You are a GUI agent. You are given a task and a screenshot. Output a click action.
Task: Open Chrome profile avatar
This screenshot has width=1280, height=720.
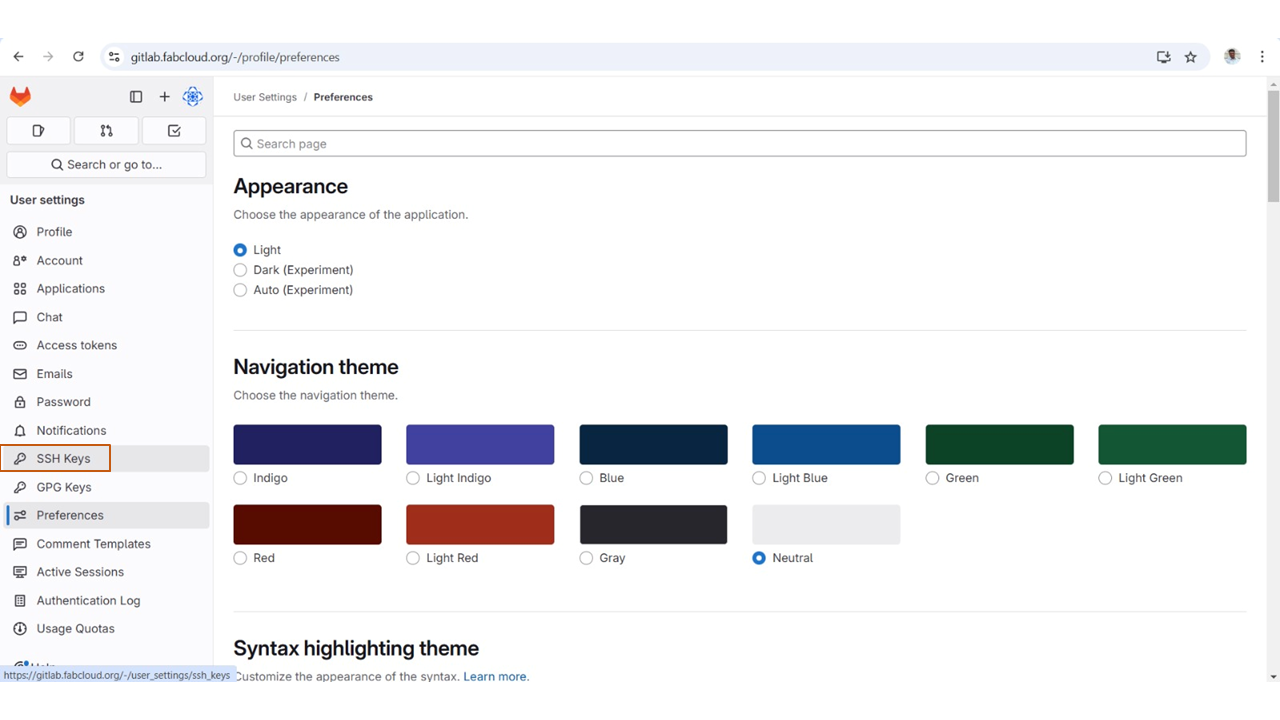click(1232, 57)
